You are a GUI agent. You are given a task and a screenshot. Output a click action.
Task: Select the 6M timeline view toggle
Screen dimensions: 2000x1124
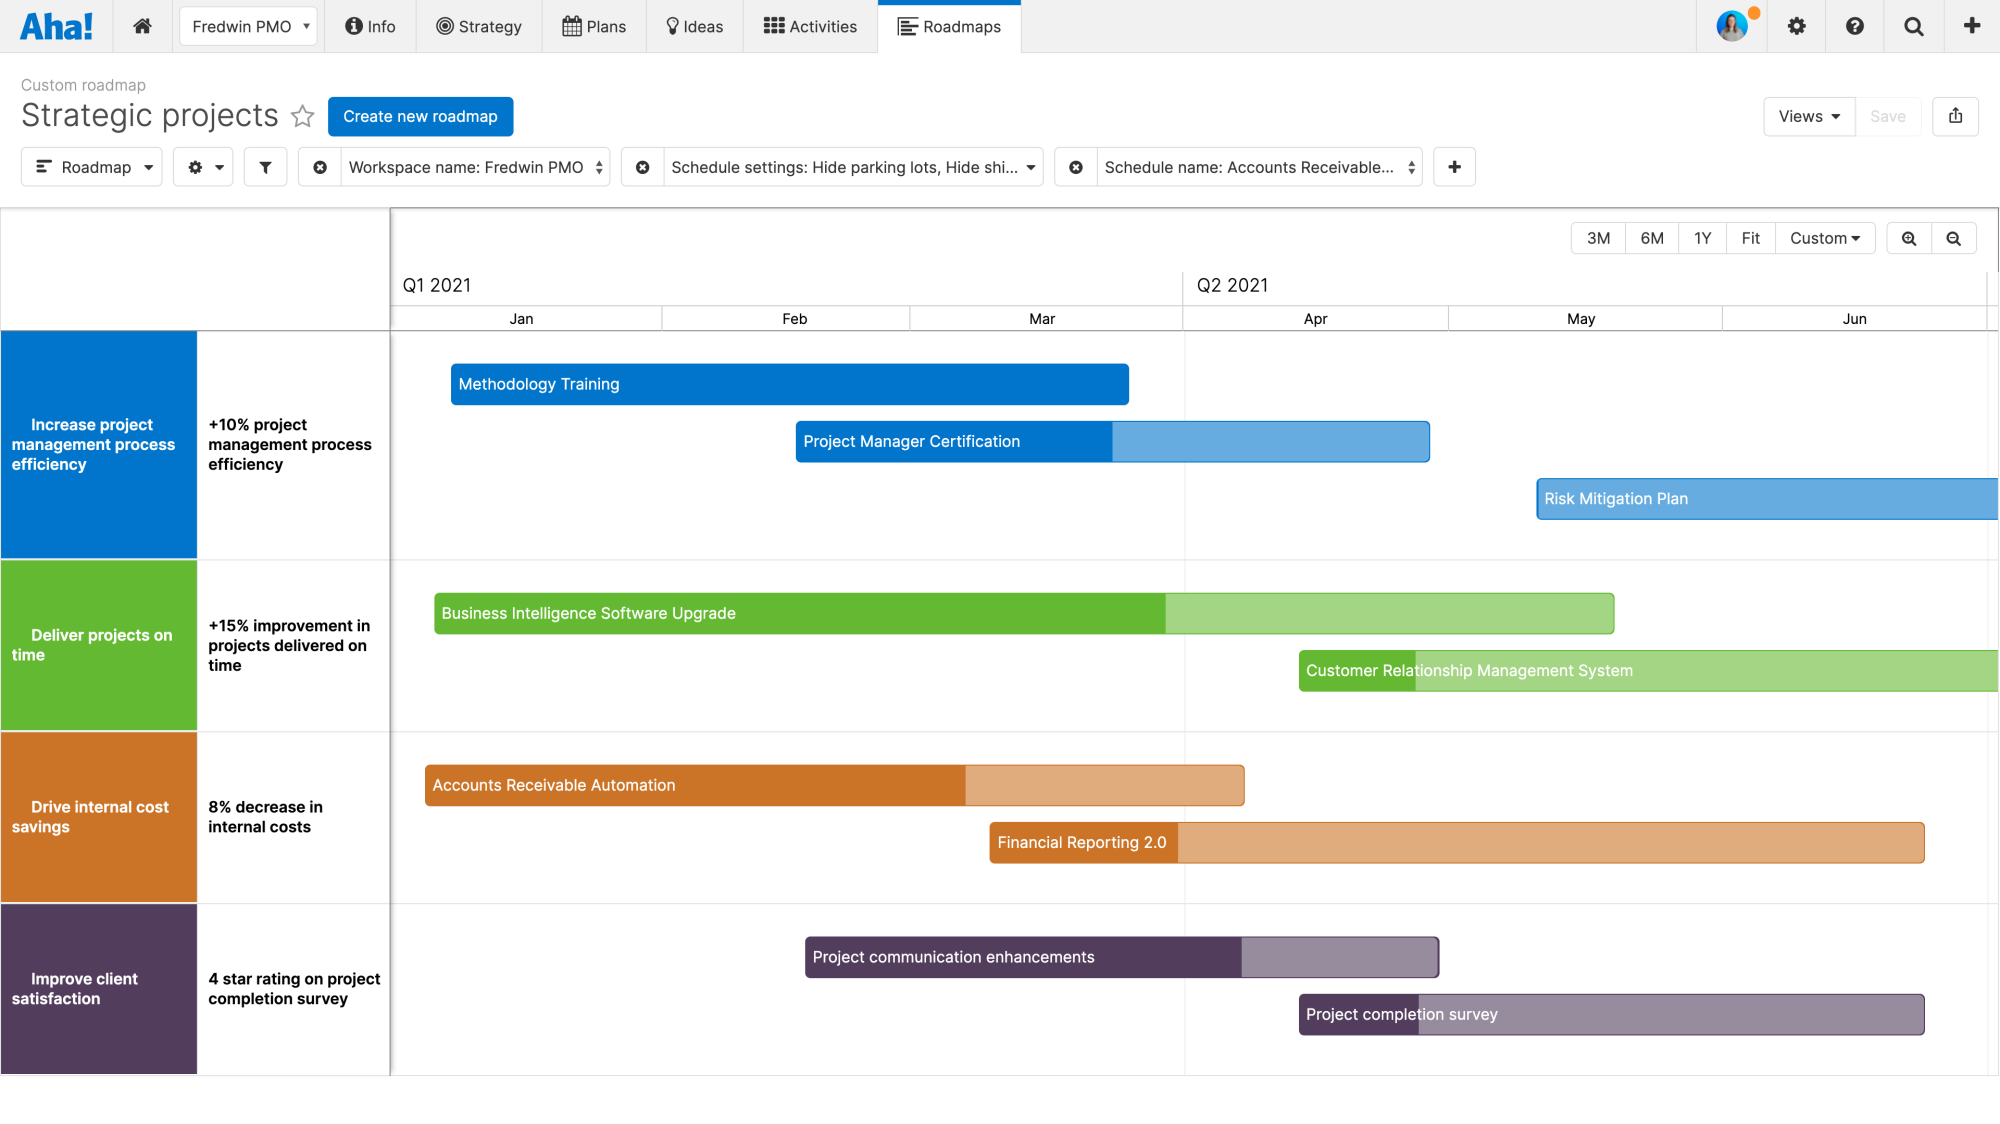tap(1650, 238)
